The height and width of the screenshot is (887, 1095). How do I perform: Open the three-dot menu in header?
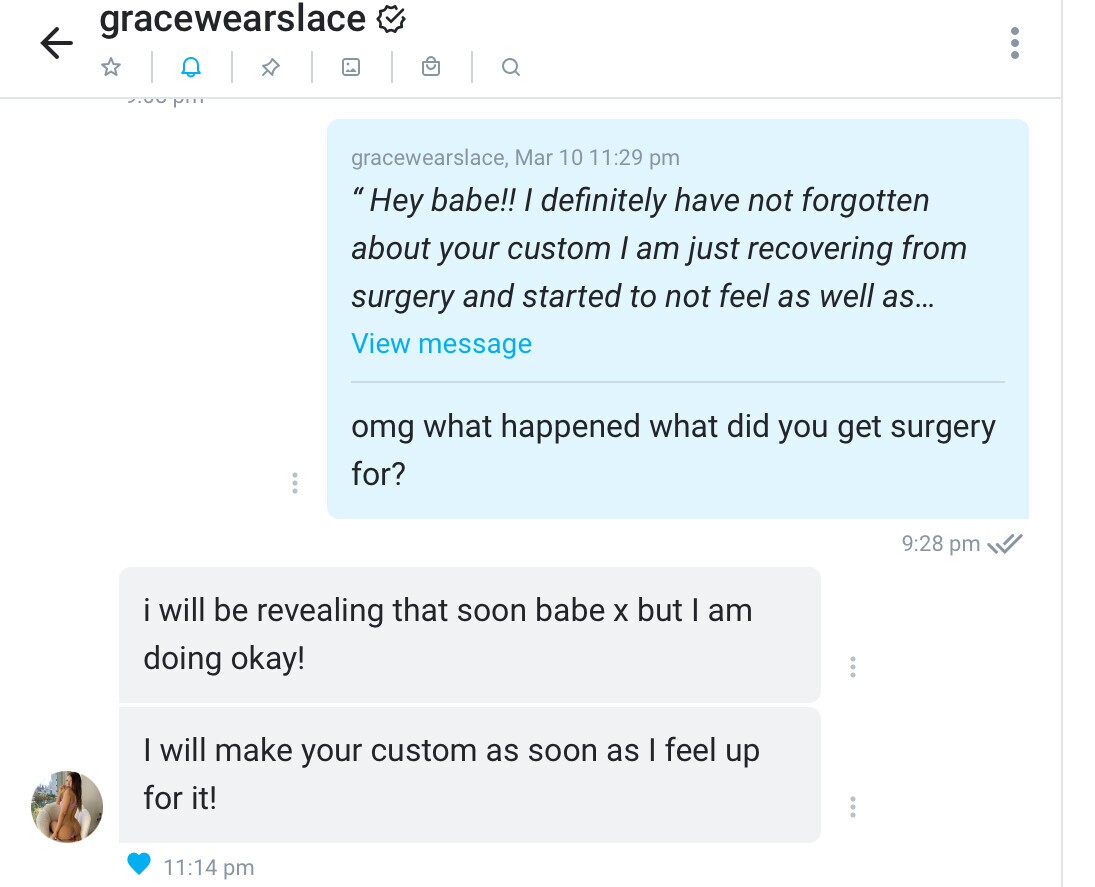pos(1015,43)
